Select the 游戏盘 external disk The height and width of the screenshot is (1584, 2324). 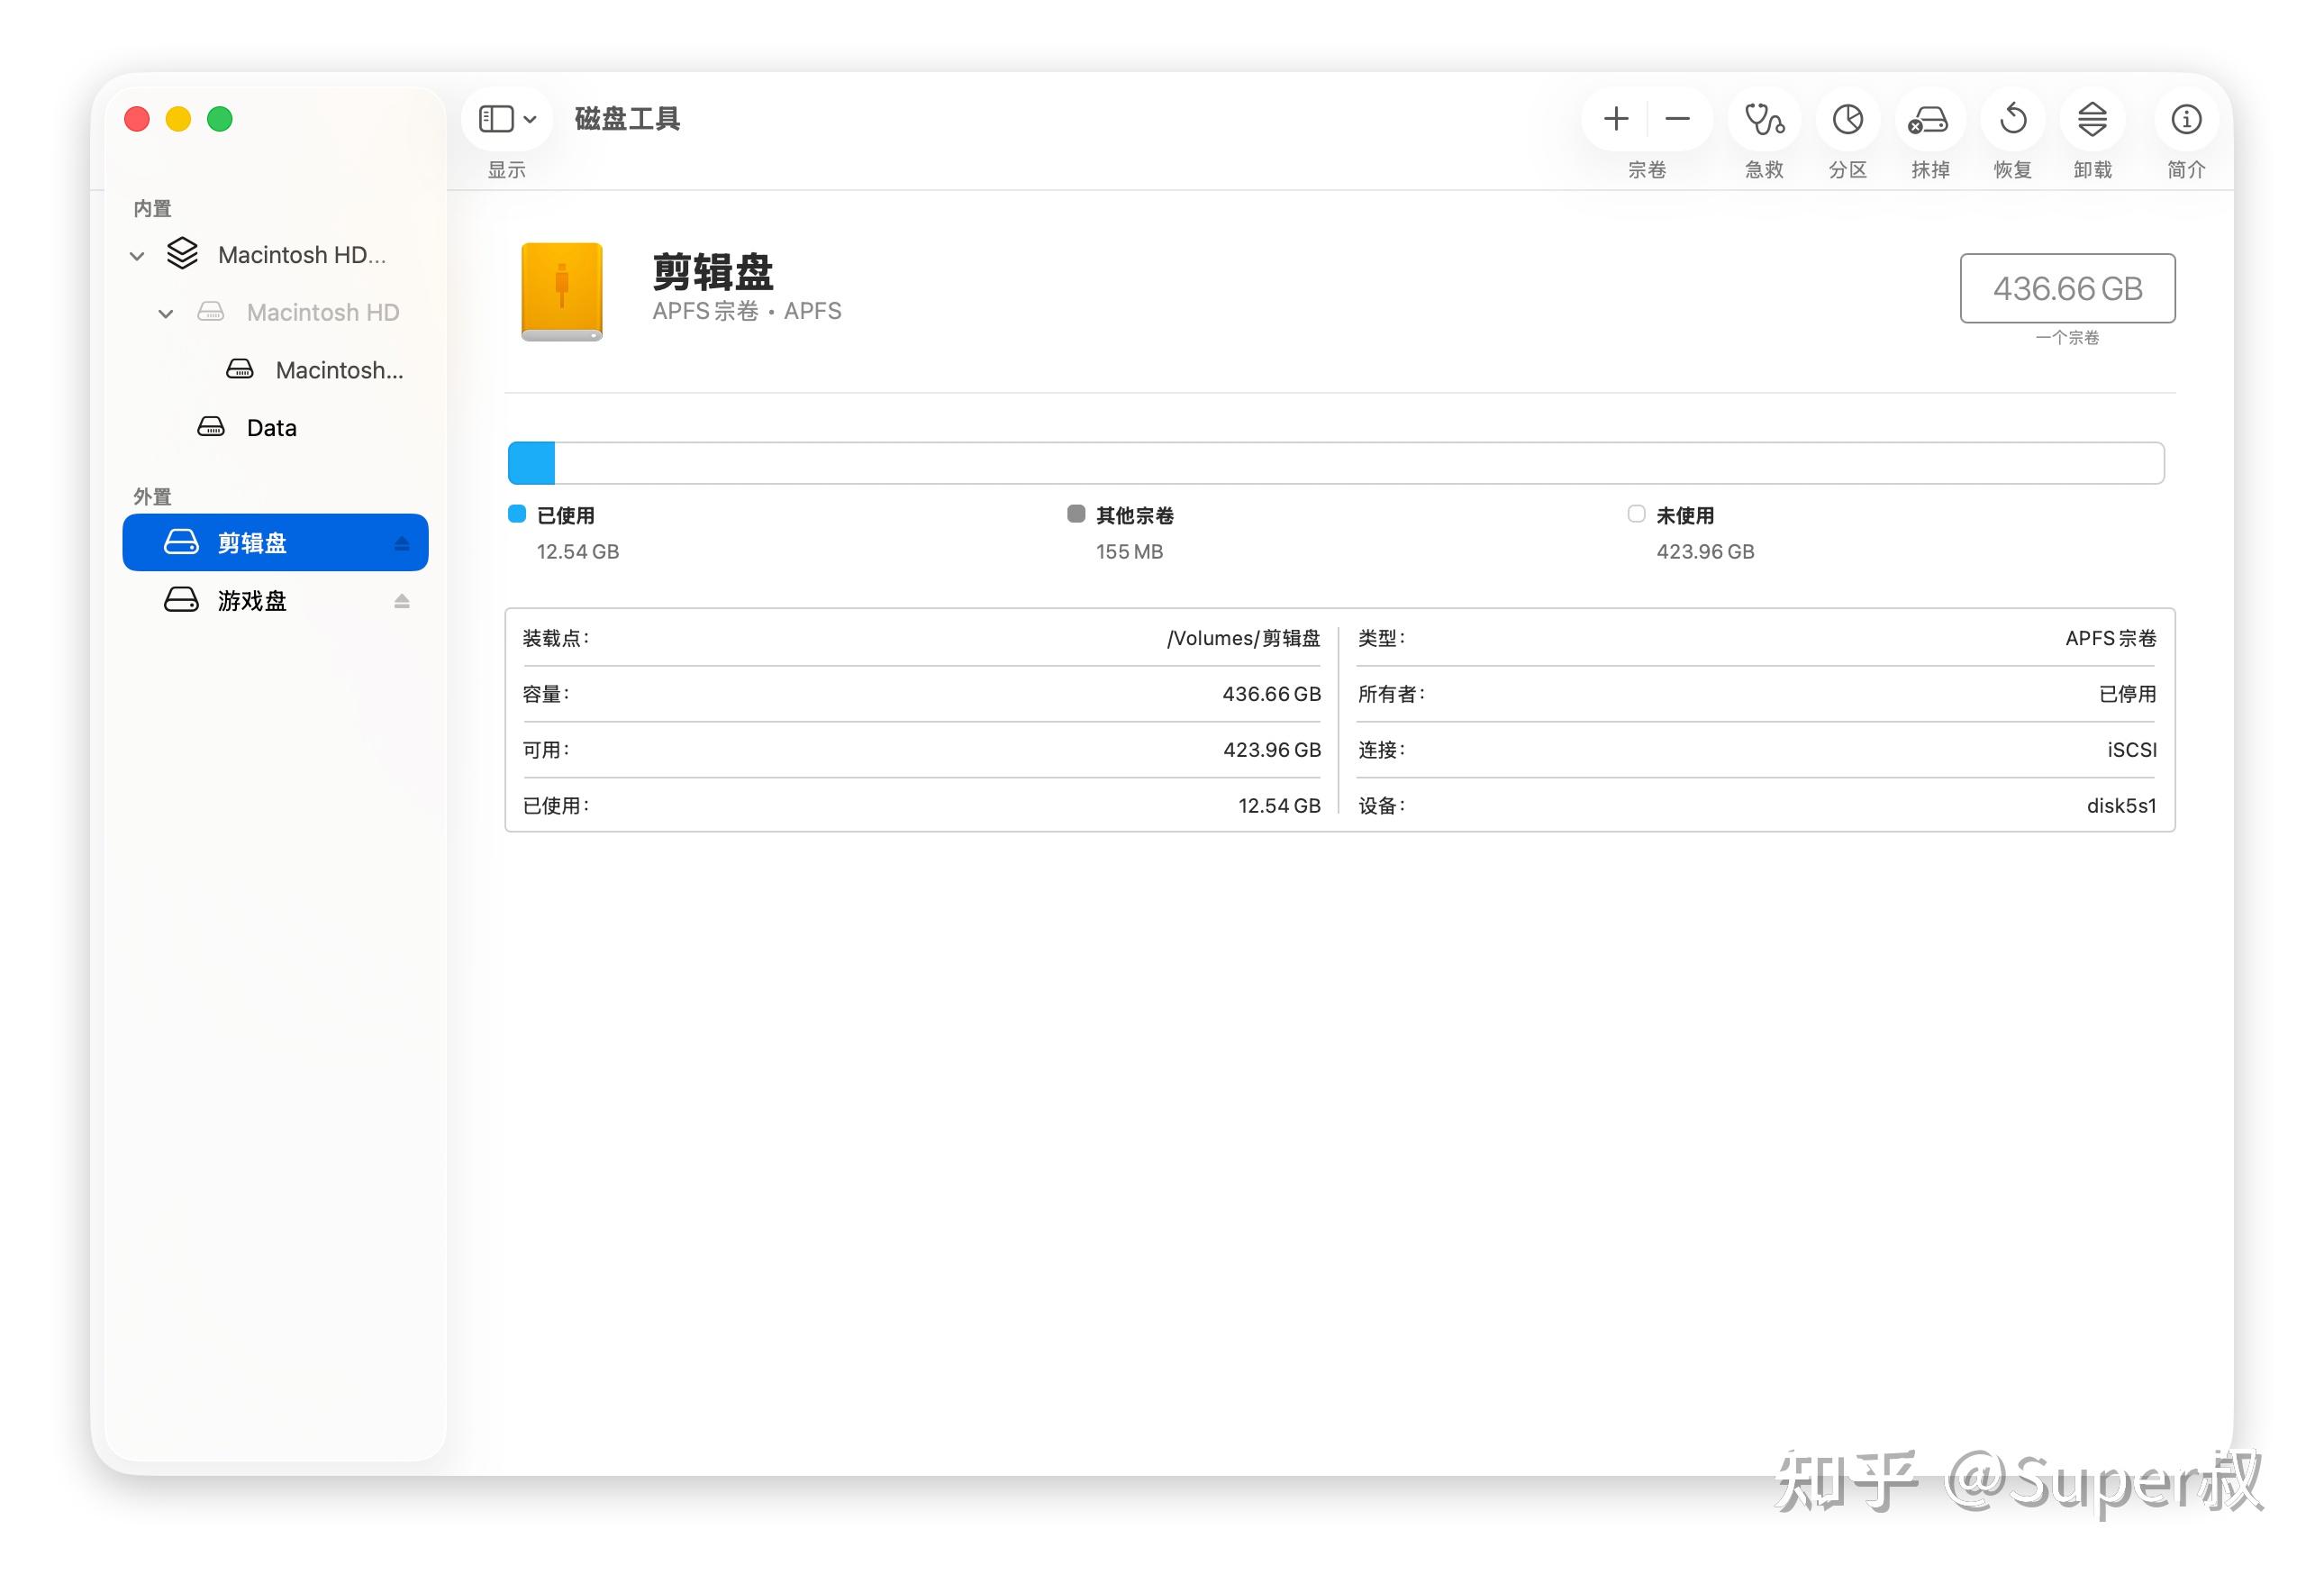point(252,601)
